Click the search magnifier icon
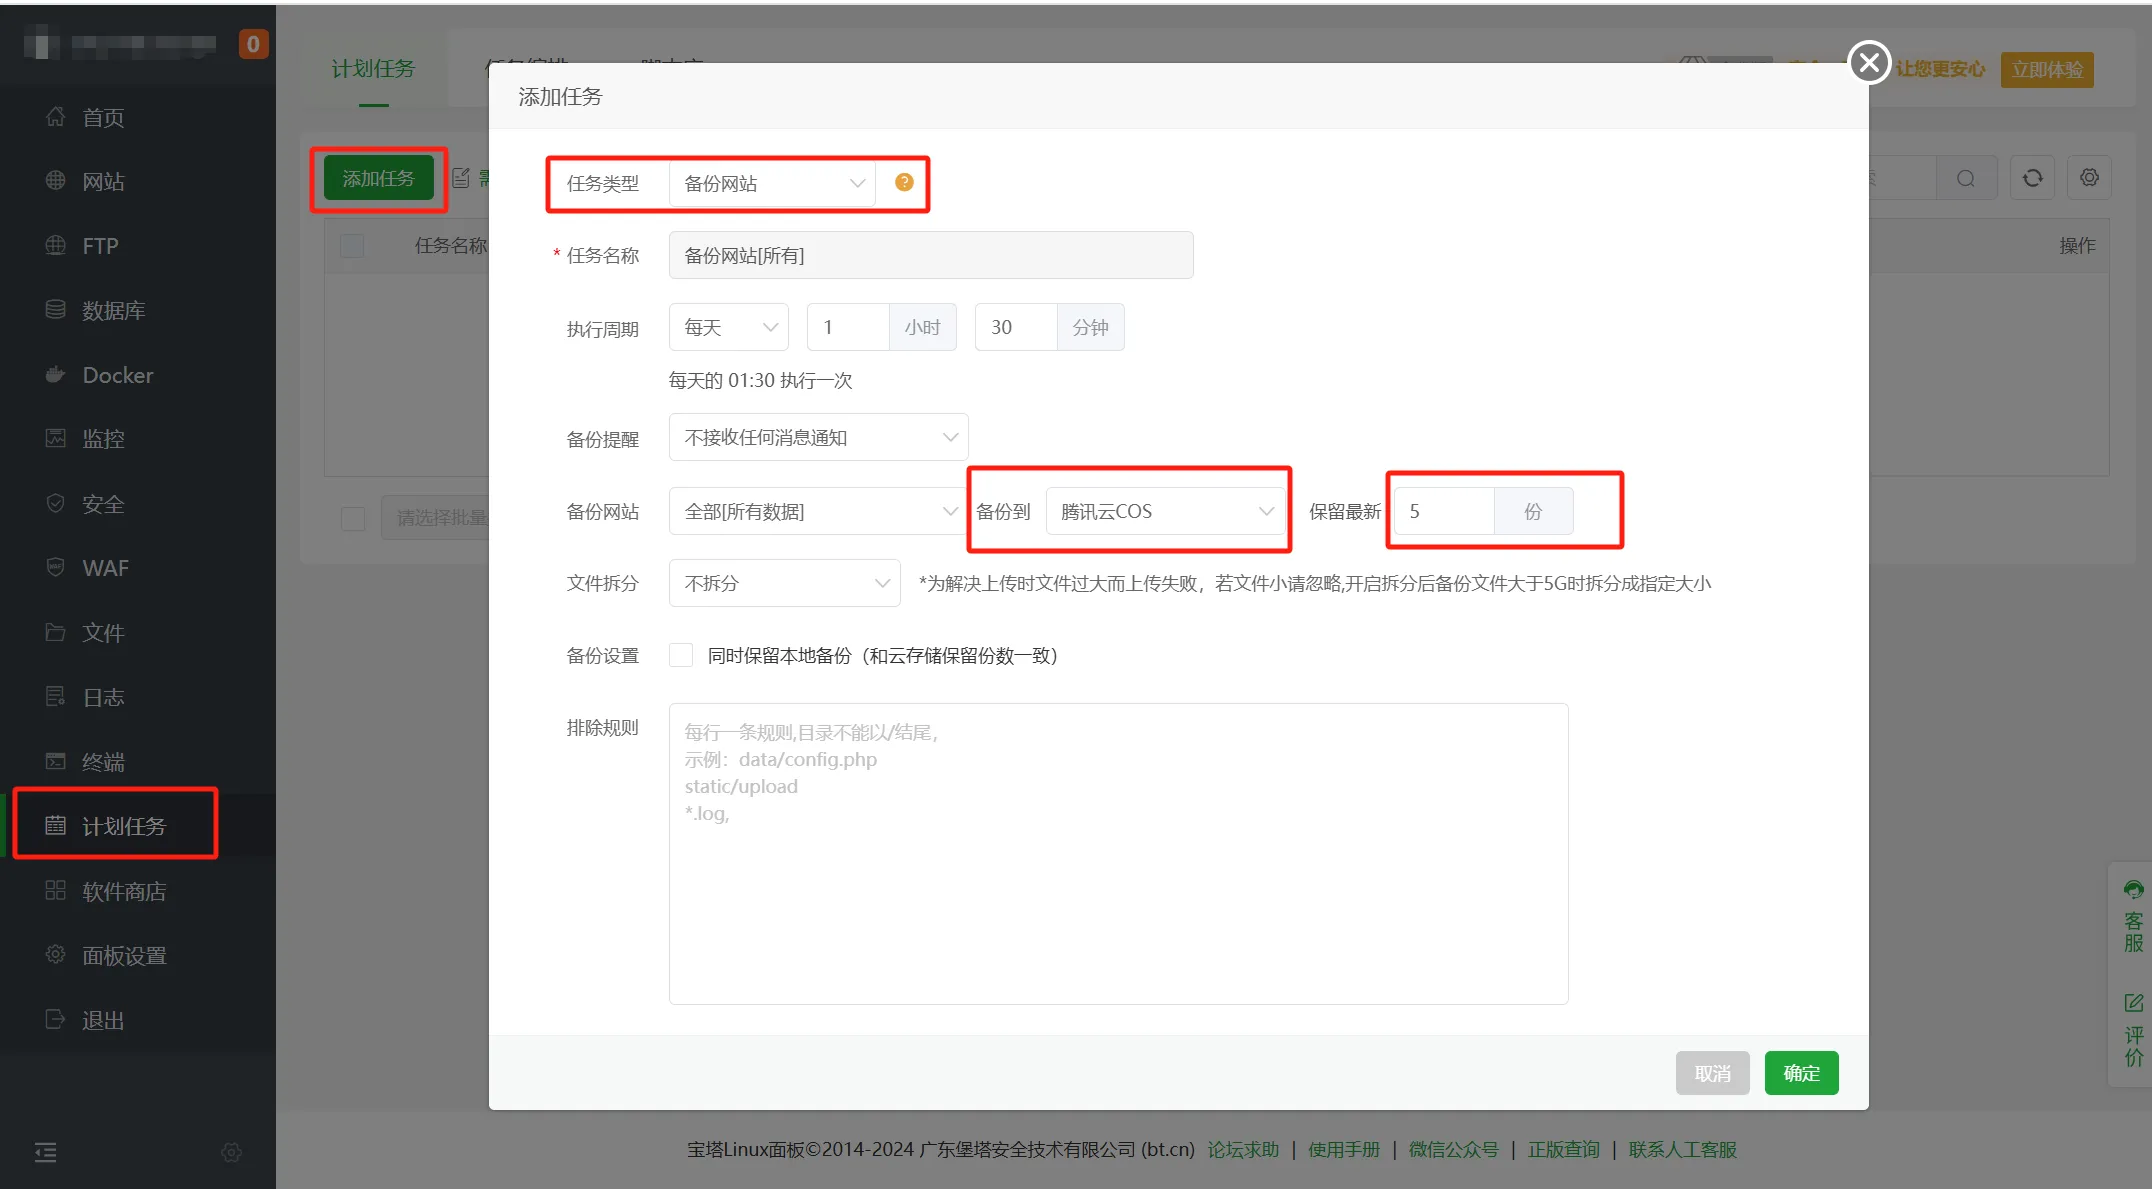The image size is (2152, 1189). coord(1966,178)
